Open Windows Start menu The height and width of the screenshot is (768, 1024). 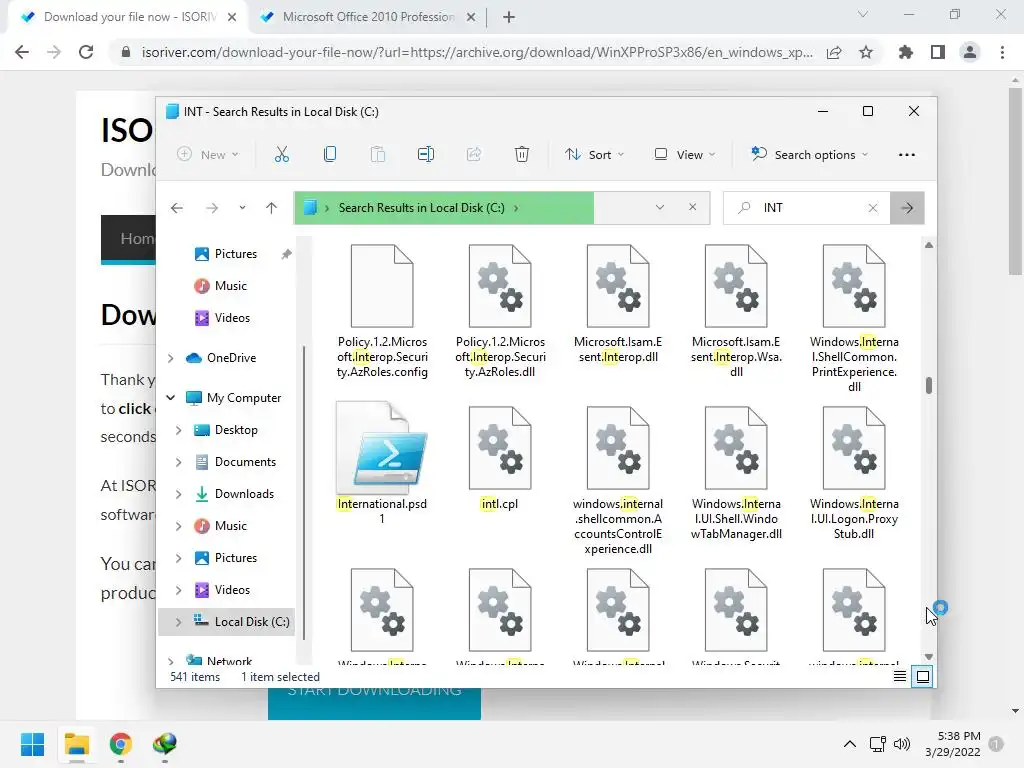pos(32,744)
